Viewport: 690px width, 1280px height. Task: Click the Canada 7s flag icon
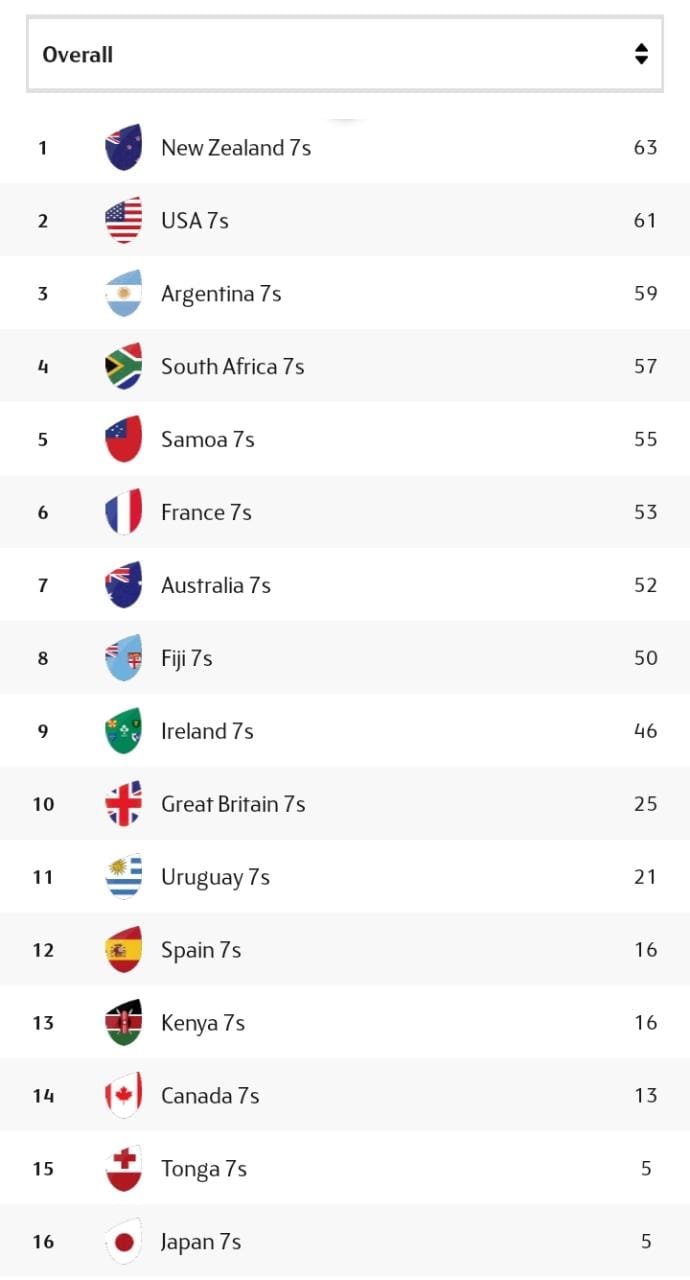(x=124, y=1096)
